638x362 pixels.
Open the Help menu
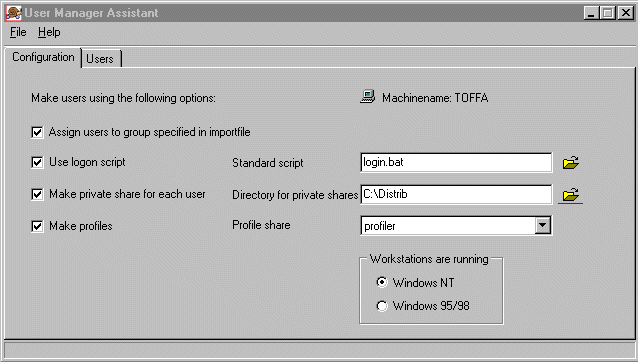49,32
